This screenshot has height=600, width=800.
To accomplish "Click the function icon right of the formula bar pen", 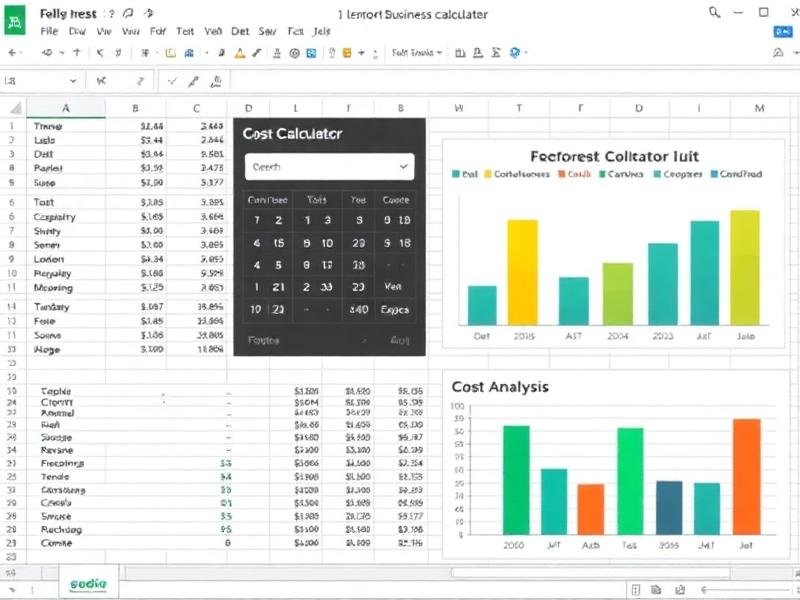I will pyautogui.click(x=216, y=81).
